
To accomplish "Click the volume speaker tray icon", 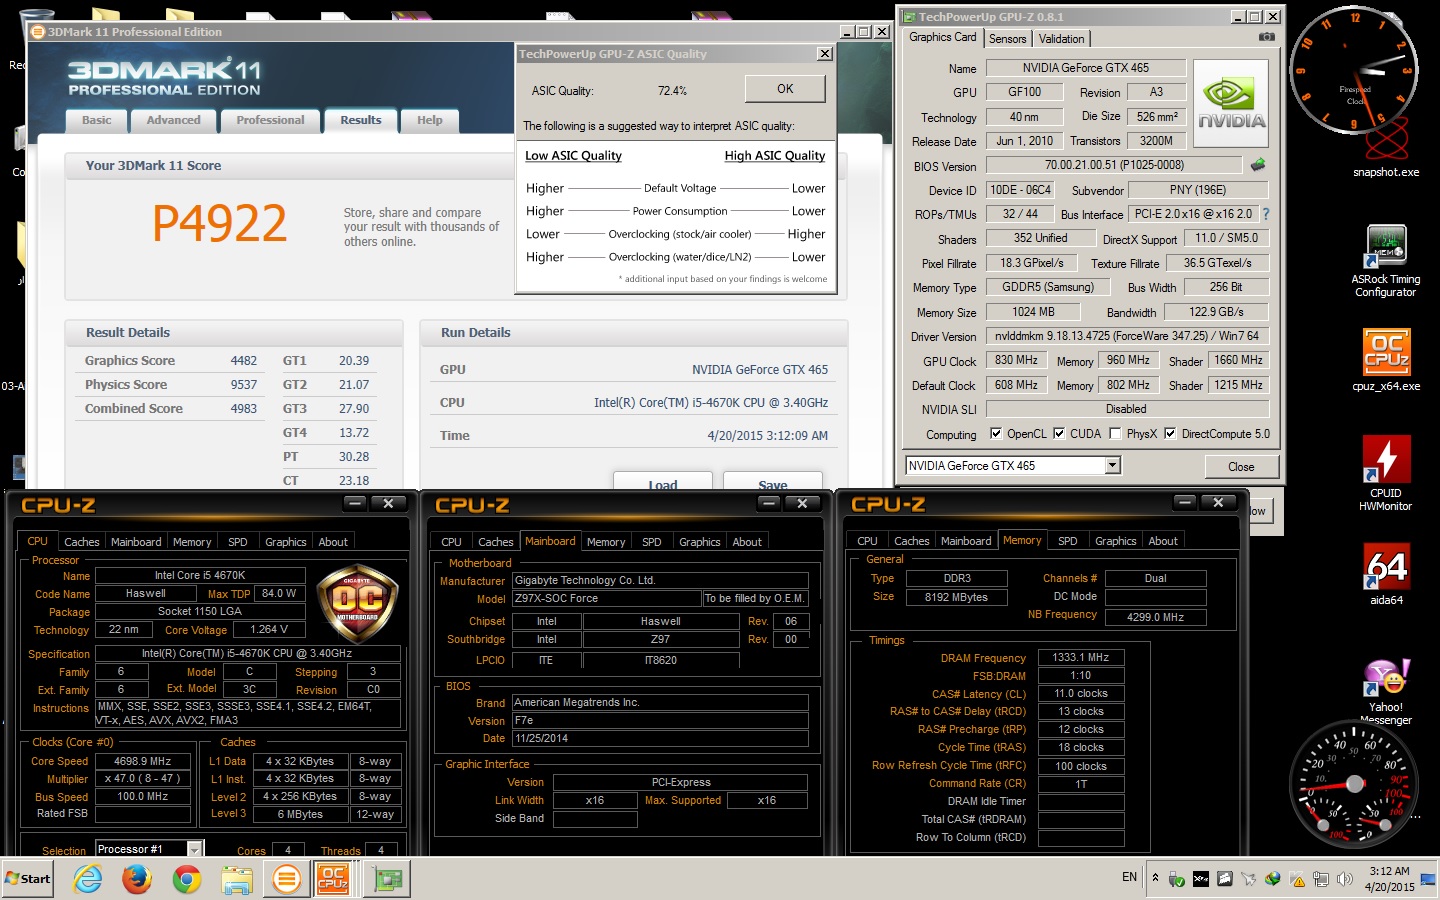I will [x=1345, y=879].
